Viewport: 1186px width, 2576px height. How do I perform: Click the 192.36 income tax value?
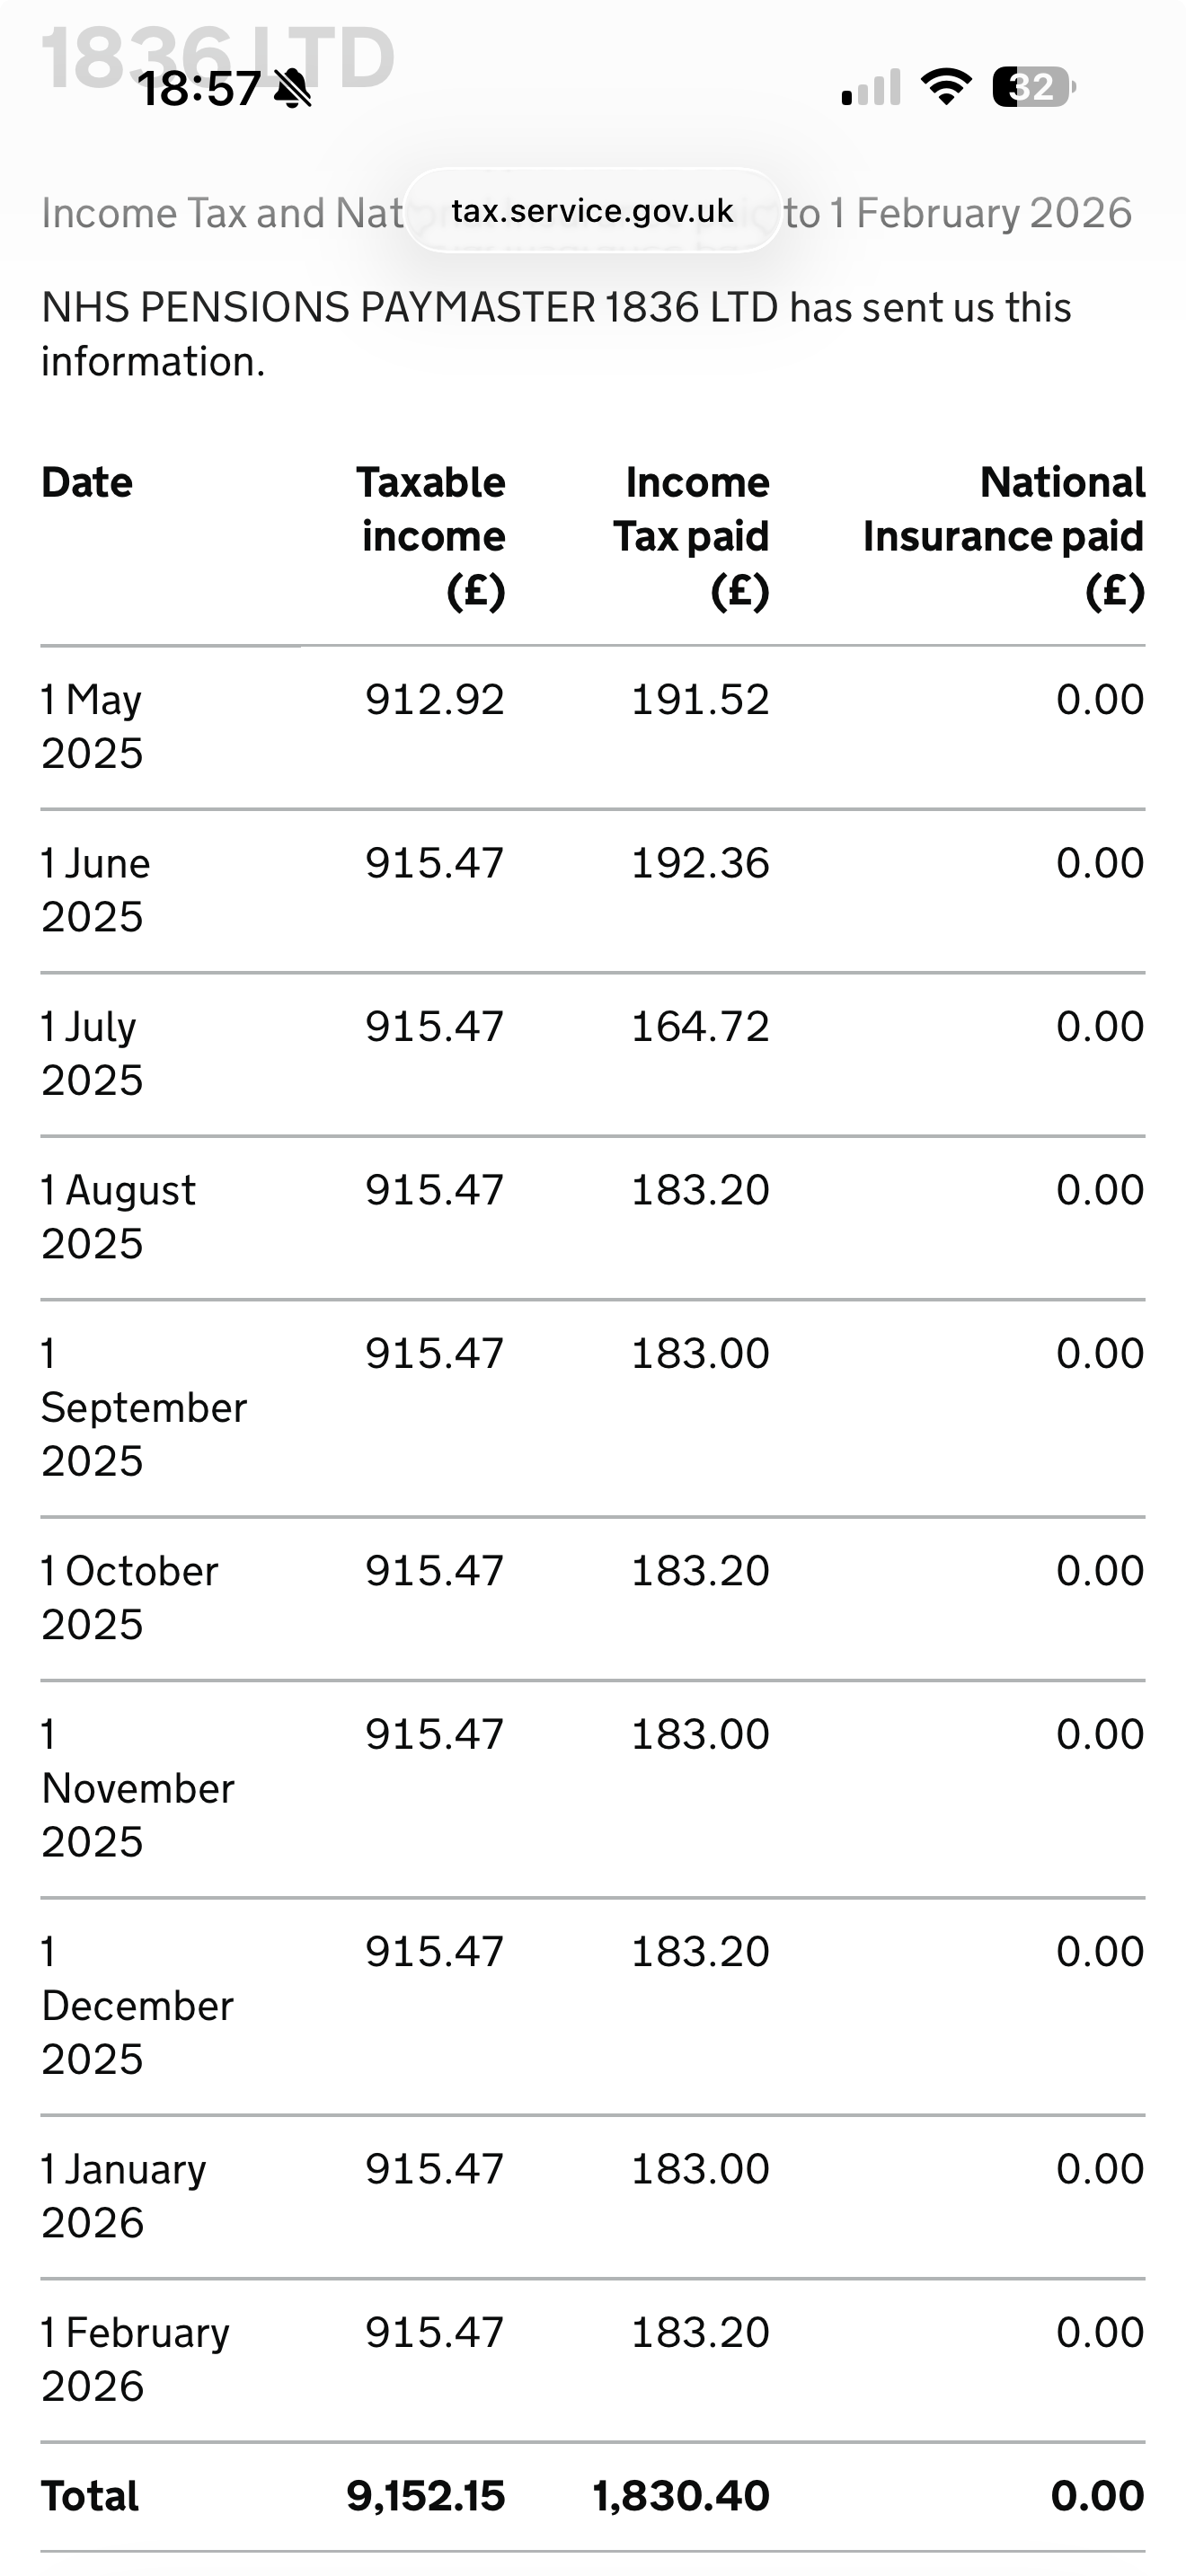[700, 863]
